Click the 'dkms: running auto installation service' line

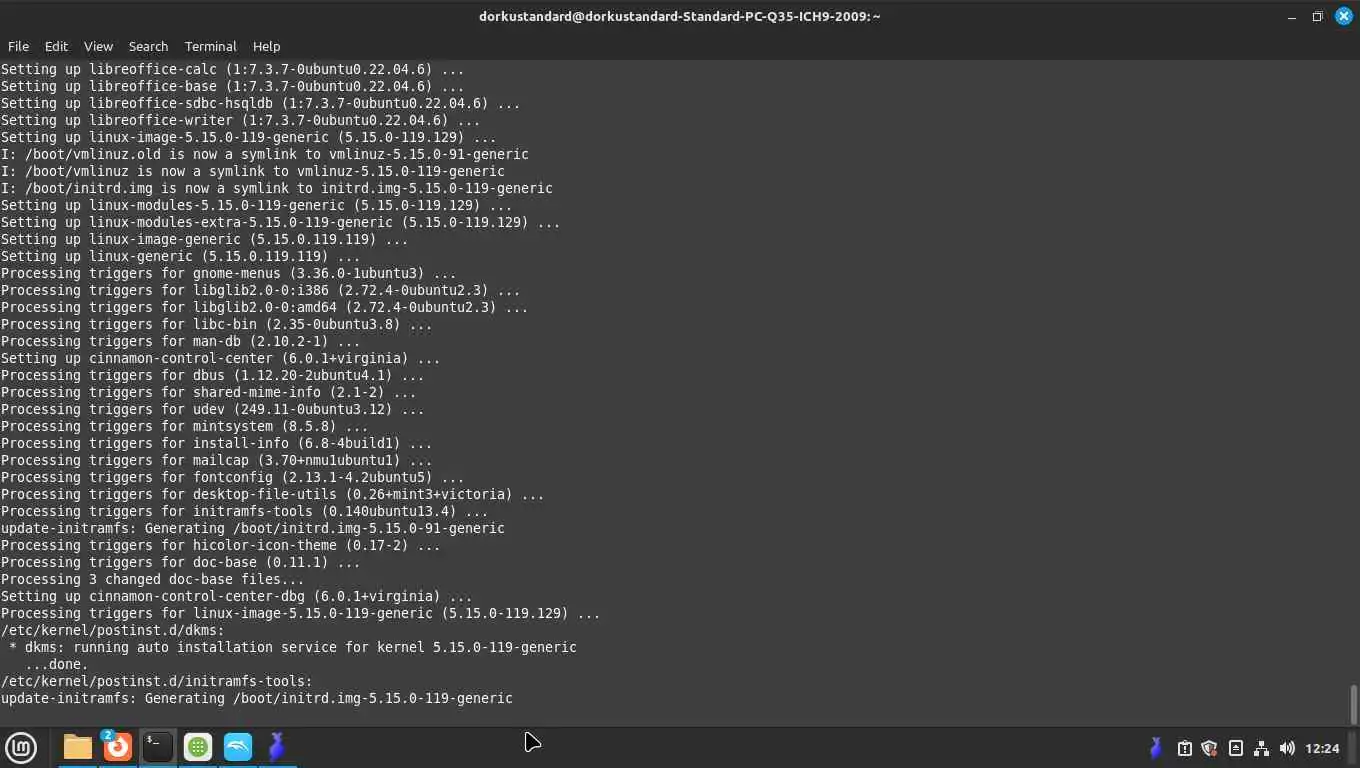(x=292, y=647)
